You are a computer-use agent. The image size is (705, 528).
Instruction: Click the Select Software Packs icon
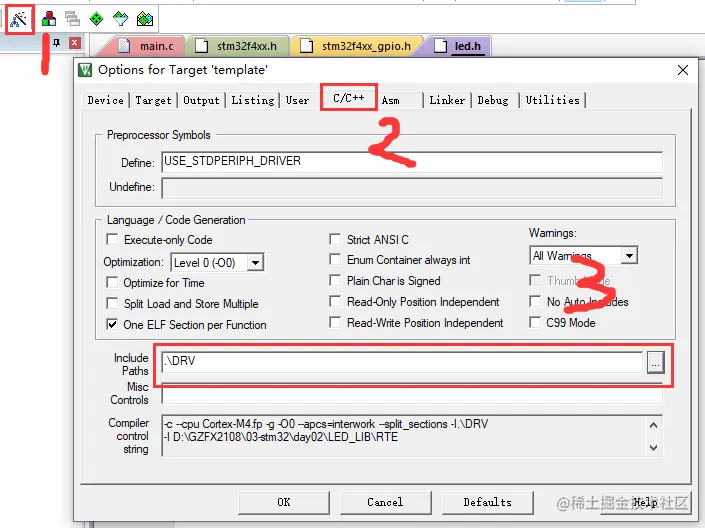pyautogui.click(x=145, y=19)
